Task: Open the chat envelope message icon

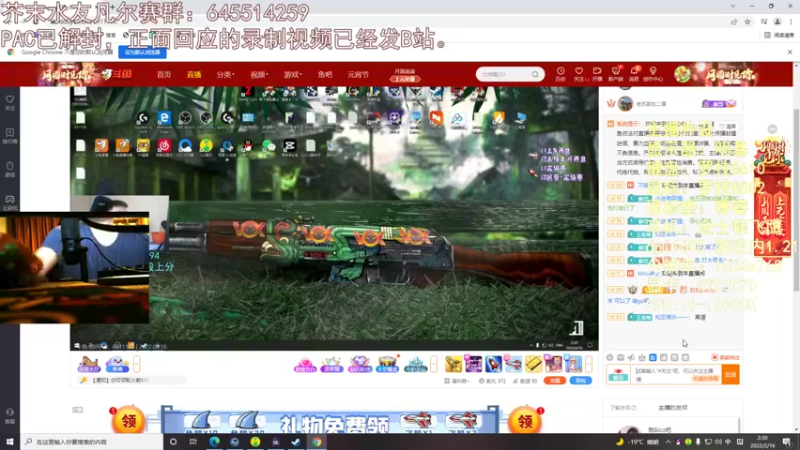Action: (x=620, y=358)
